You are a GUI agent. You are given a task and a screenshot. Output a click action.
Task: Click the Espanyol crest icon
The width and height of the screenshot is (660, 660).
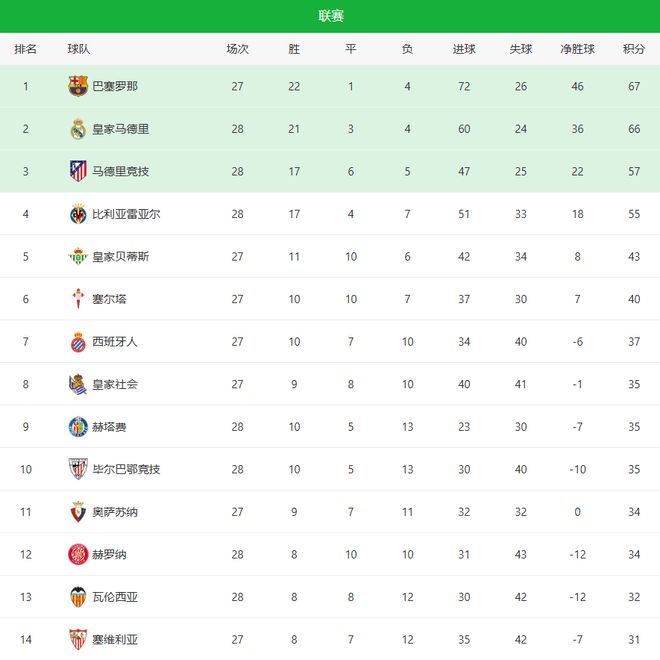[78, 341]
